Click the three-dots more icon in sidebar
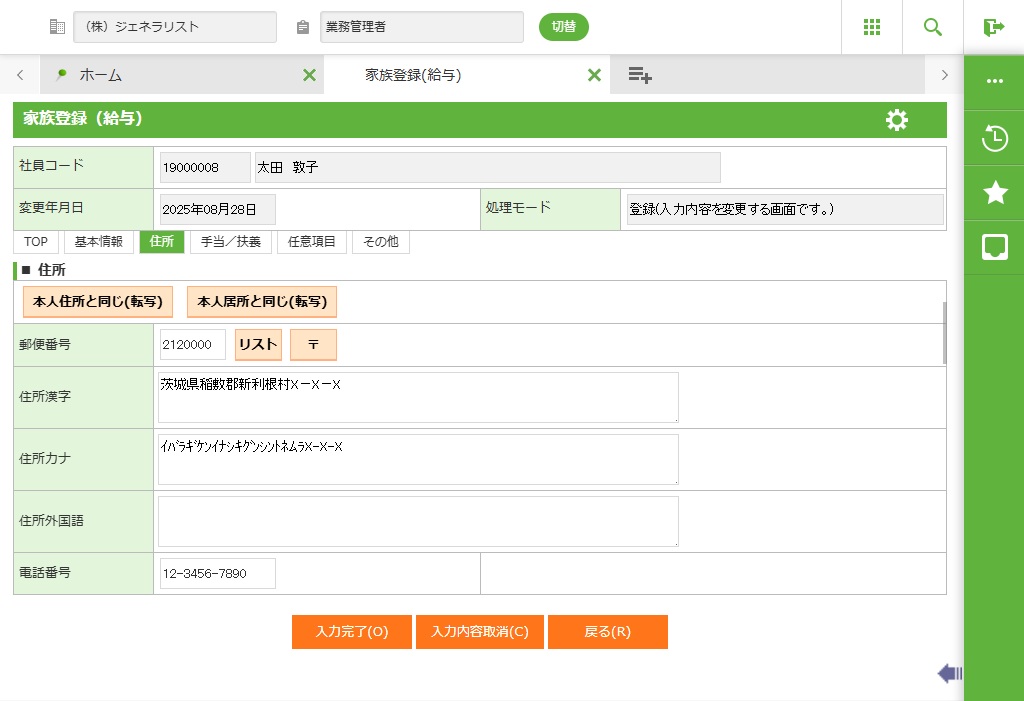 click(994, 81)
